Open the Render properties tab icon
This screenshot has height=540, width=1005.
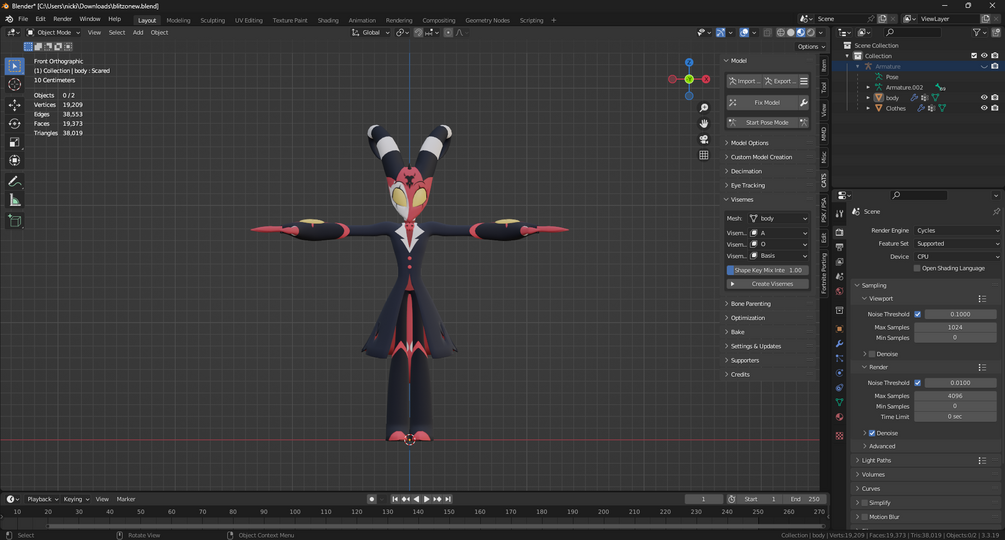tap(840, 233)
